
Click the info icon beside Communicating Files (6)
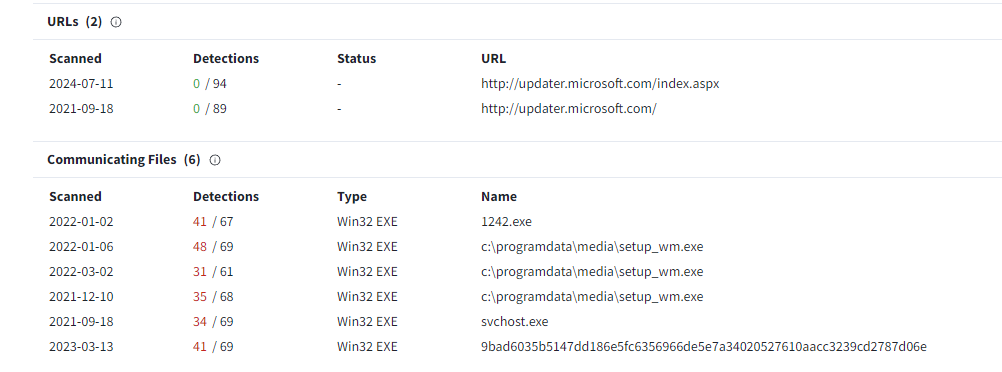215,160
